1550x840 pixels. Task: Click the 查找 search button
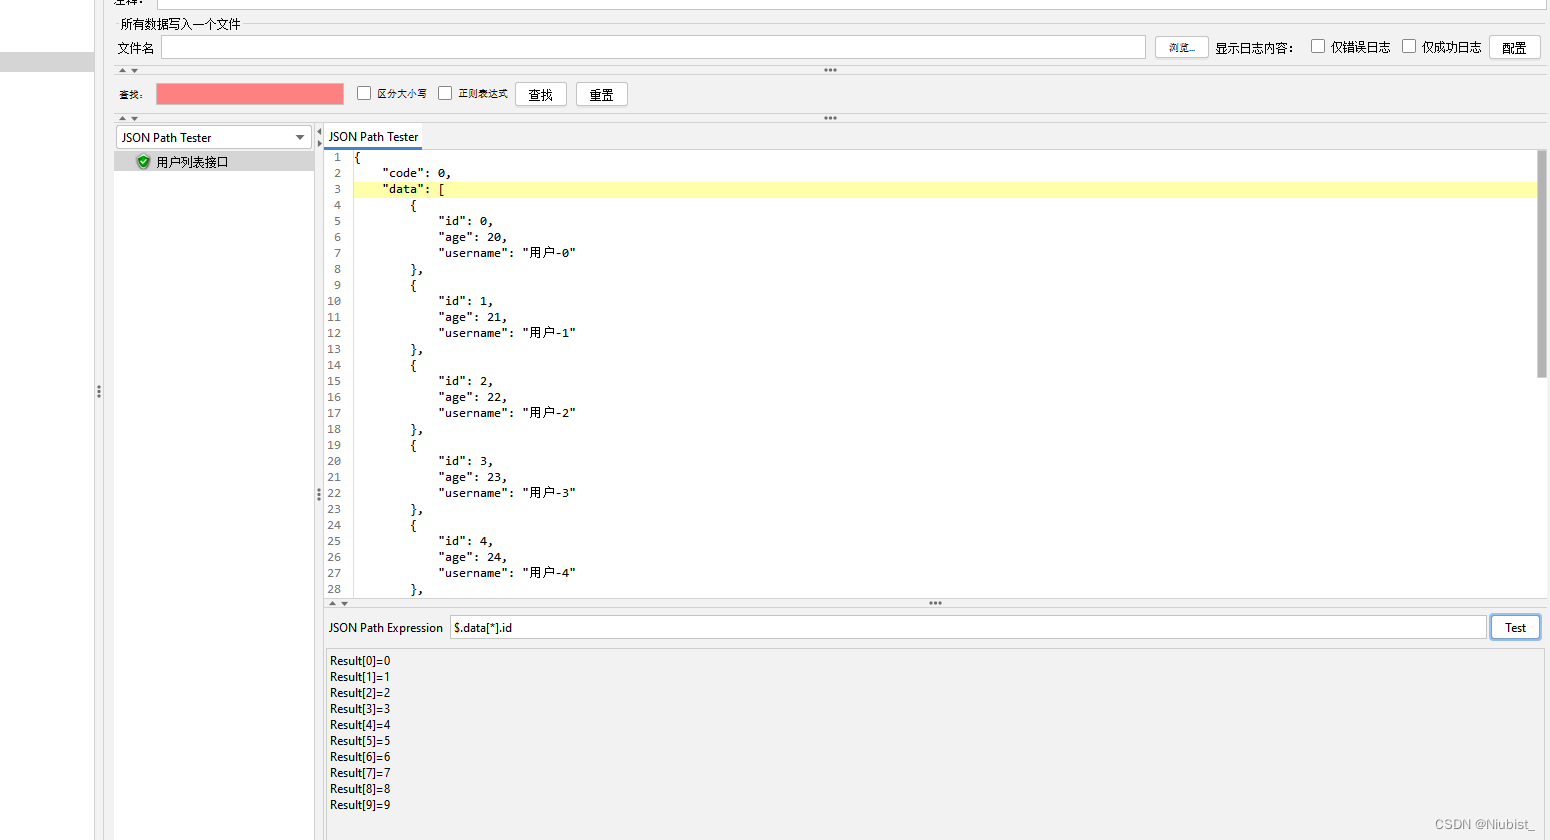click(x=541, y=94)
